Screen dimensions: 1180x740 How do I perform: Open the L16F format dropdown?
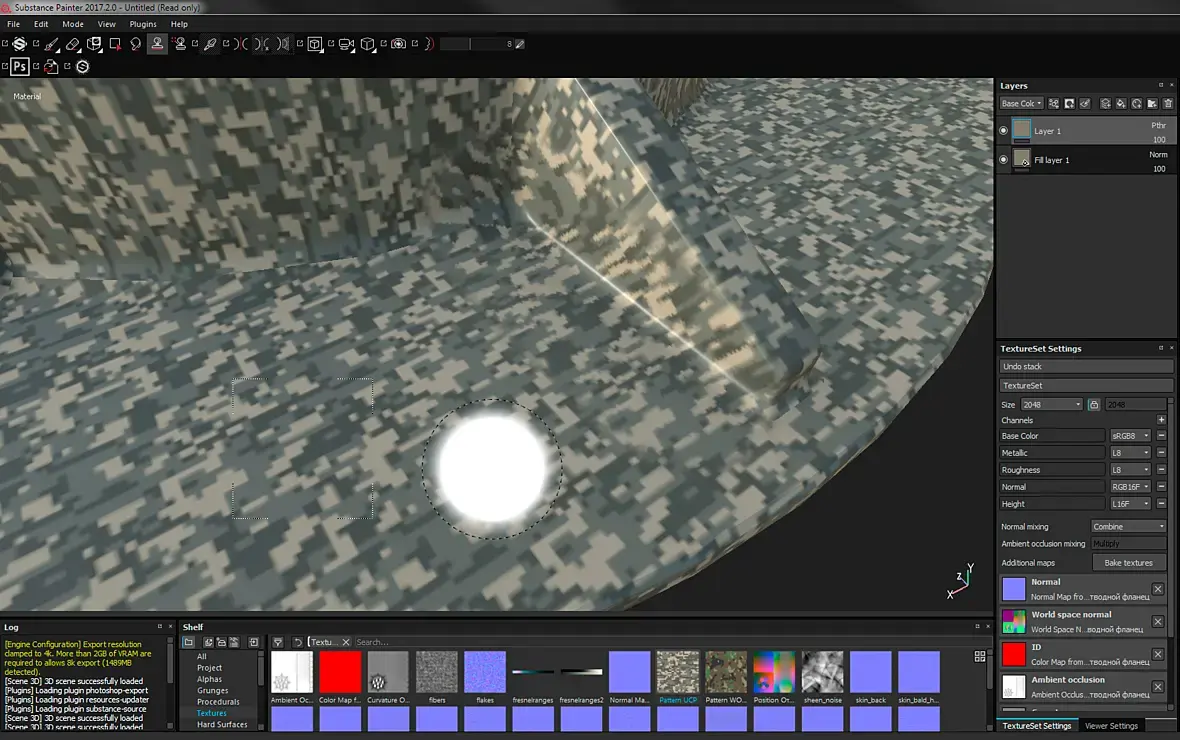[1130, 504]
